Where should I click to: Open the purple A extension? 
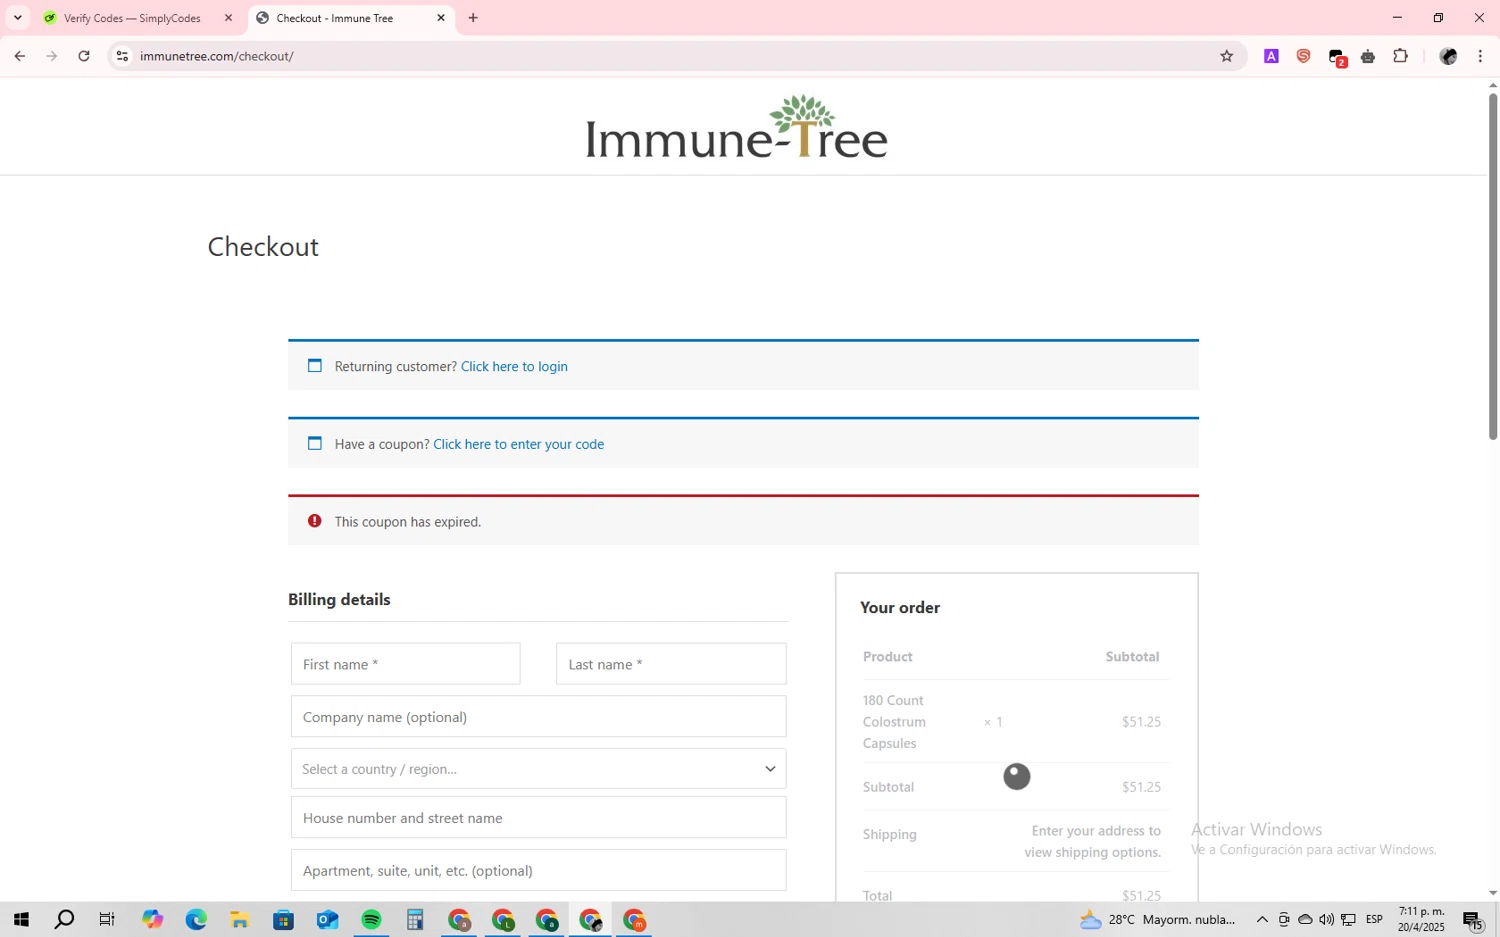[x=1271, y=56]
